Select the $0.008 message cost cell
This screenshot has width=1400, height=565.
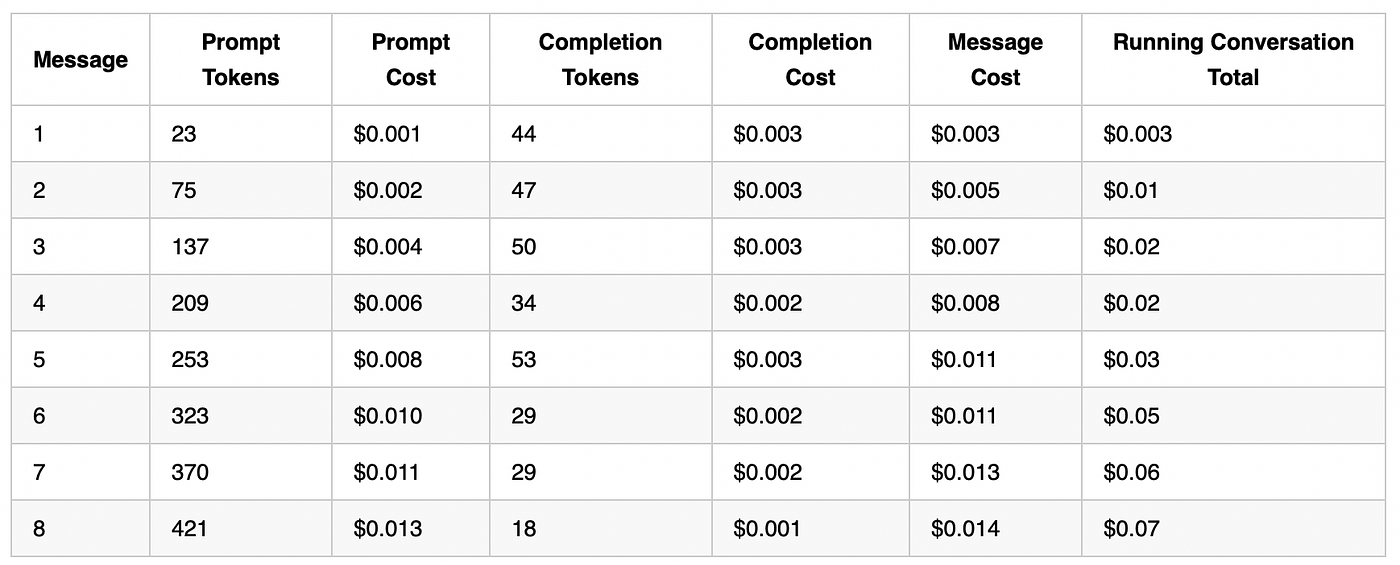(x=965, y=303)
